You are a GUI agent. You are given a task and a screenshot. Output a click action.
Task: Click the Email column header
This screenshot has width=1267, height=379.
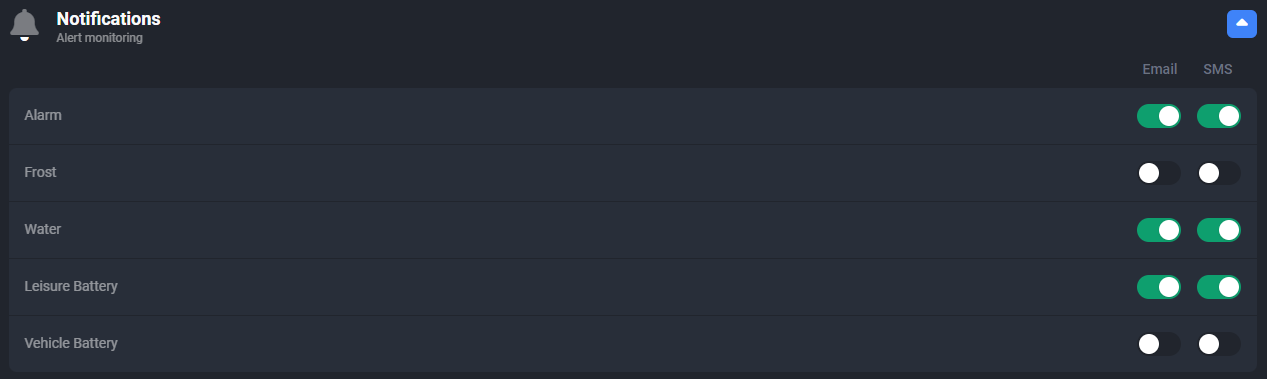pyautogui.click(x=1160, y=70)
